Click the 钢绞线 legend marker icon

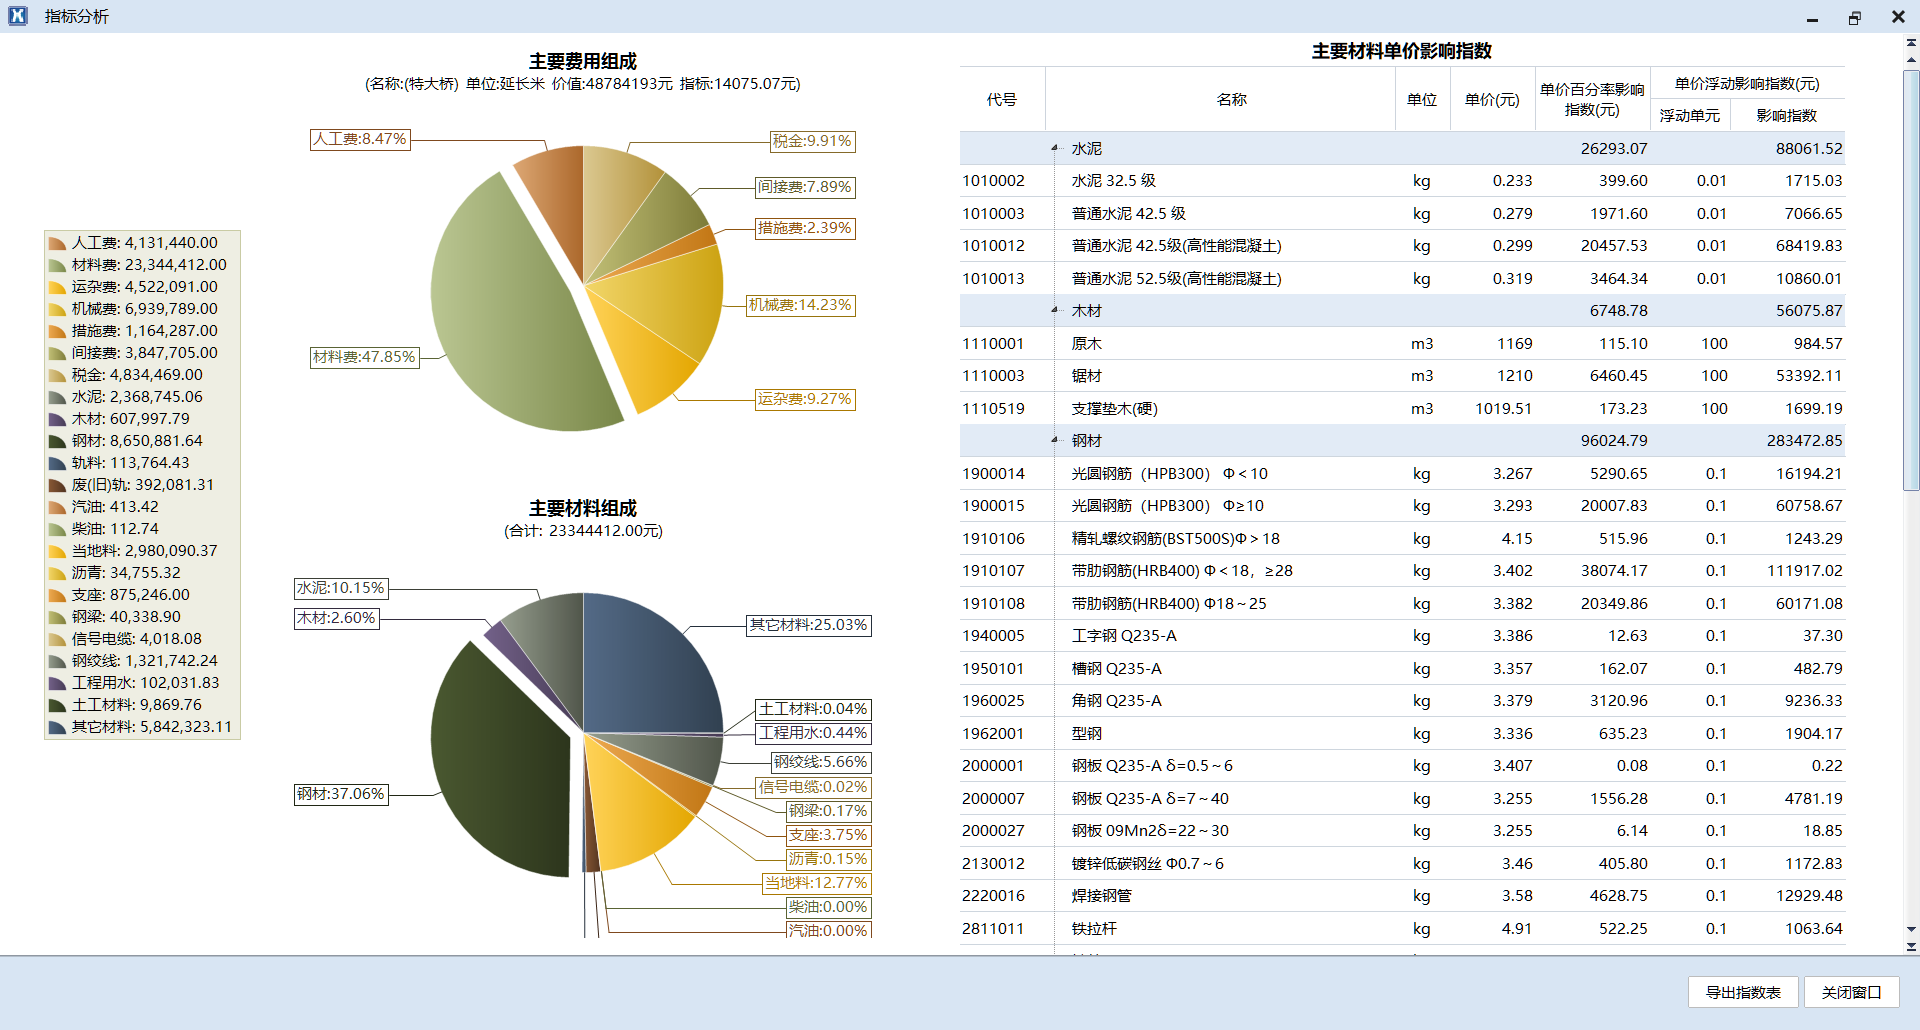click(x=57, y=661)
